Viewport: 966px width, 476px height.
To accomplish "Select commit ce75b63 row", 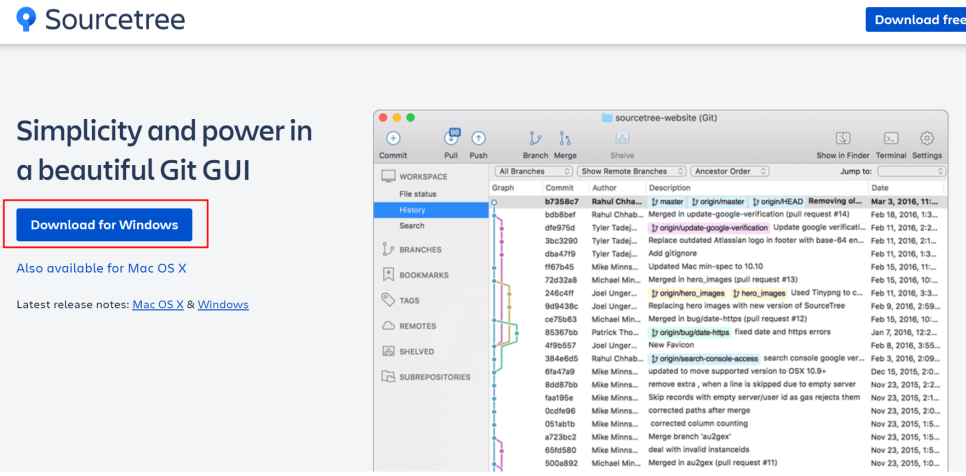I will (717, 319).
